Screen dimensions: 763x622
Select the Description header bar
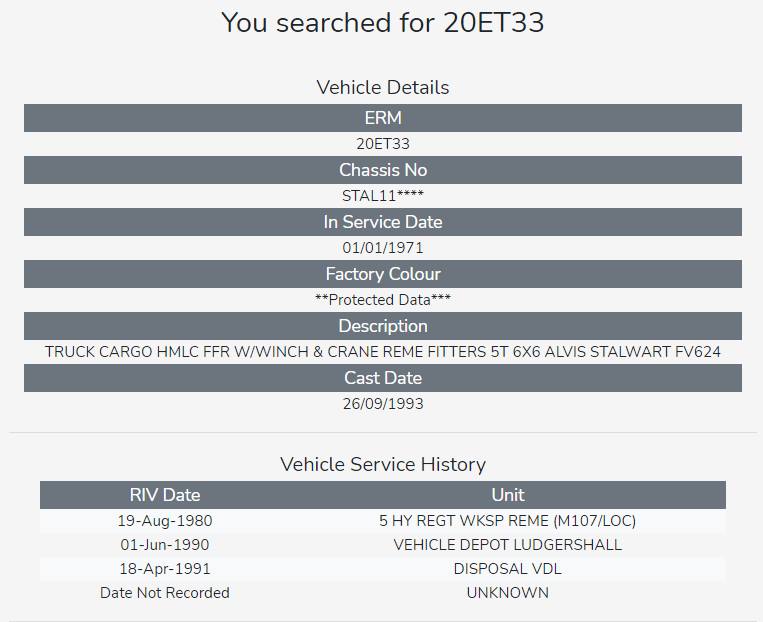(x=382, y=326)
